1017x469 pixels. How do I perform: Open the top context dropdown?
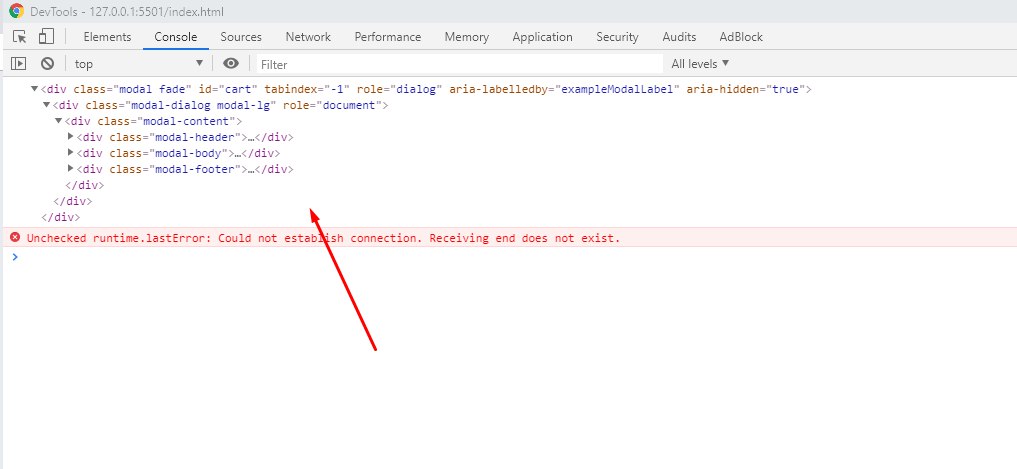(x=138, y=64)
